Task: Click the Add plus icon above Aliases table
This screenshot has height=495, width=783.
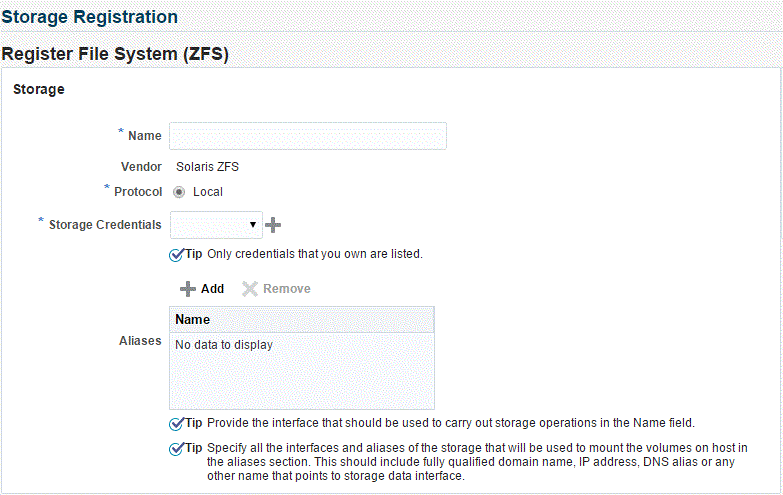Action: (187, 289)
